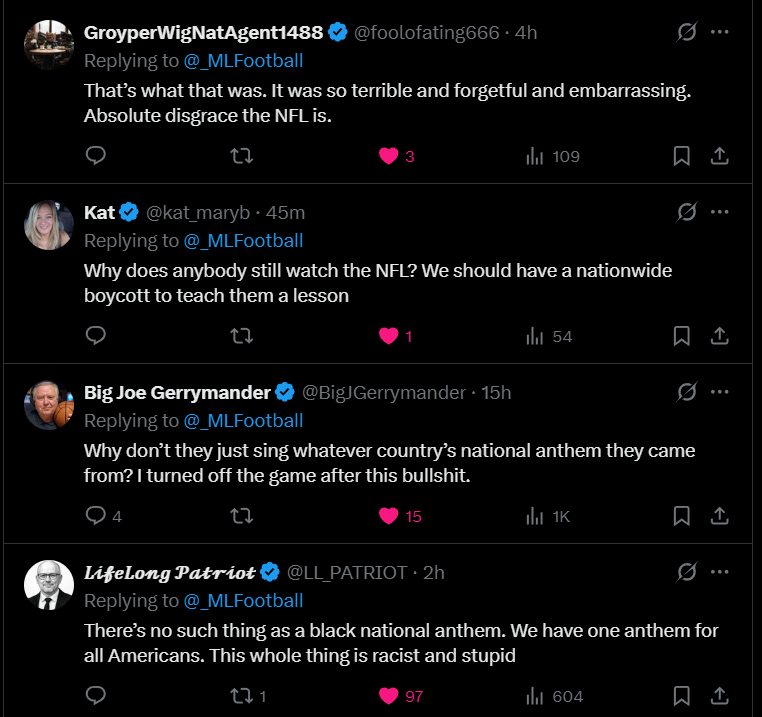Expand more options on LifeLong Patriot's tweet
Image resolution: width=762 pixels, height=717 pixels.
719,572
